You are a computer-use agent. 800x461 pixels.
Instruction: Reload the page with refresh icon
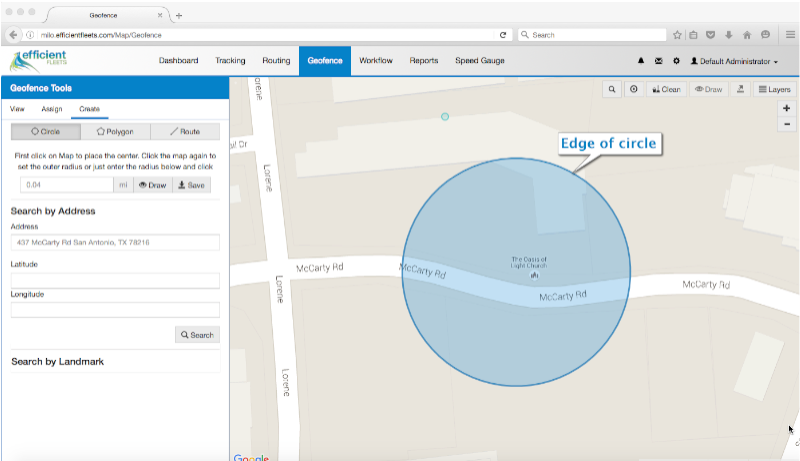coord(503,35)
